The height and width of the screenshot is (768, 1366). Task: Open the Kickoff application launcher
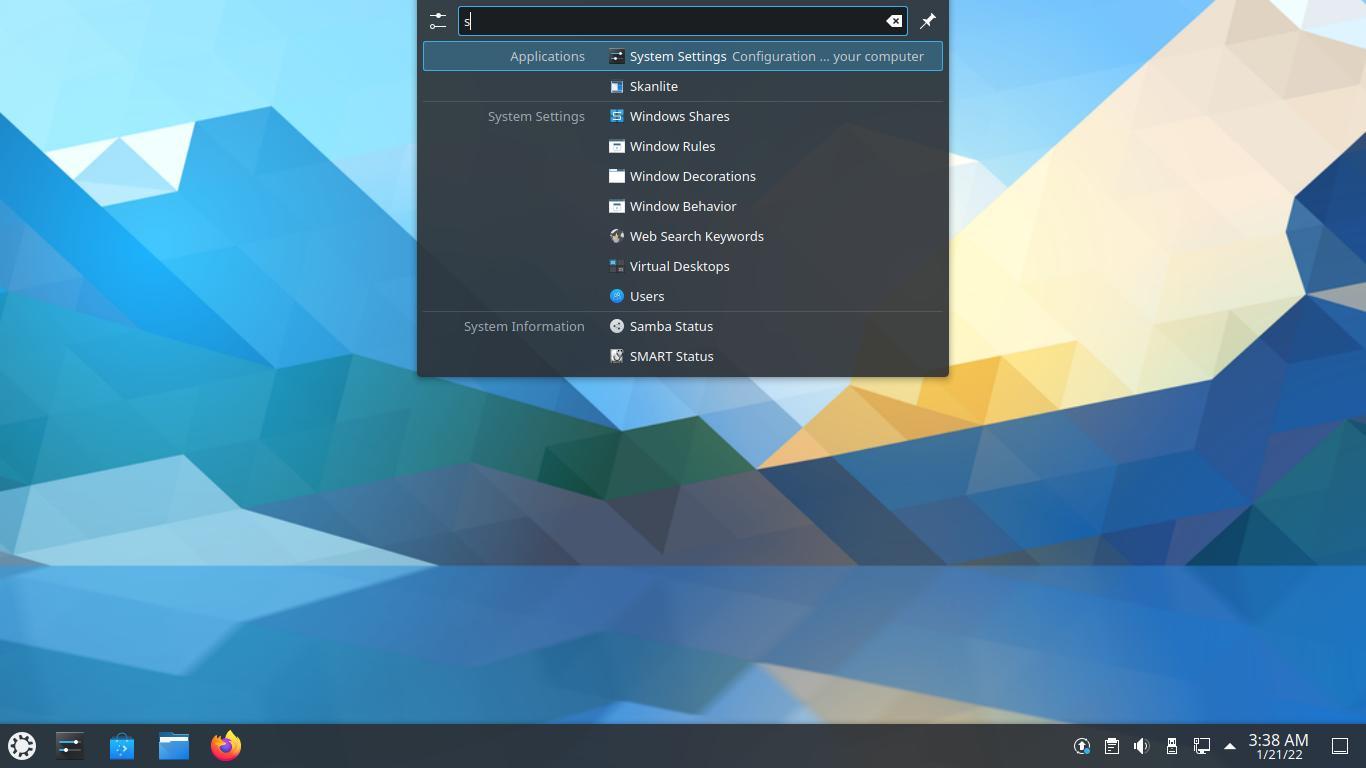[x=21, y=745]
